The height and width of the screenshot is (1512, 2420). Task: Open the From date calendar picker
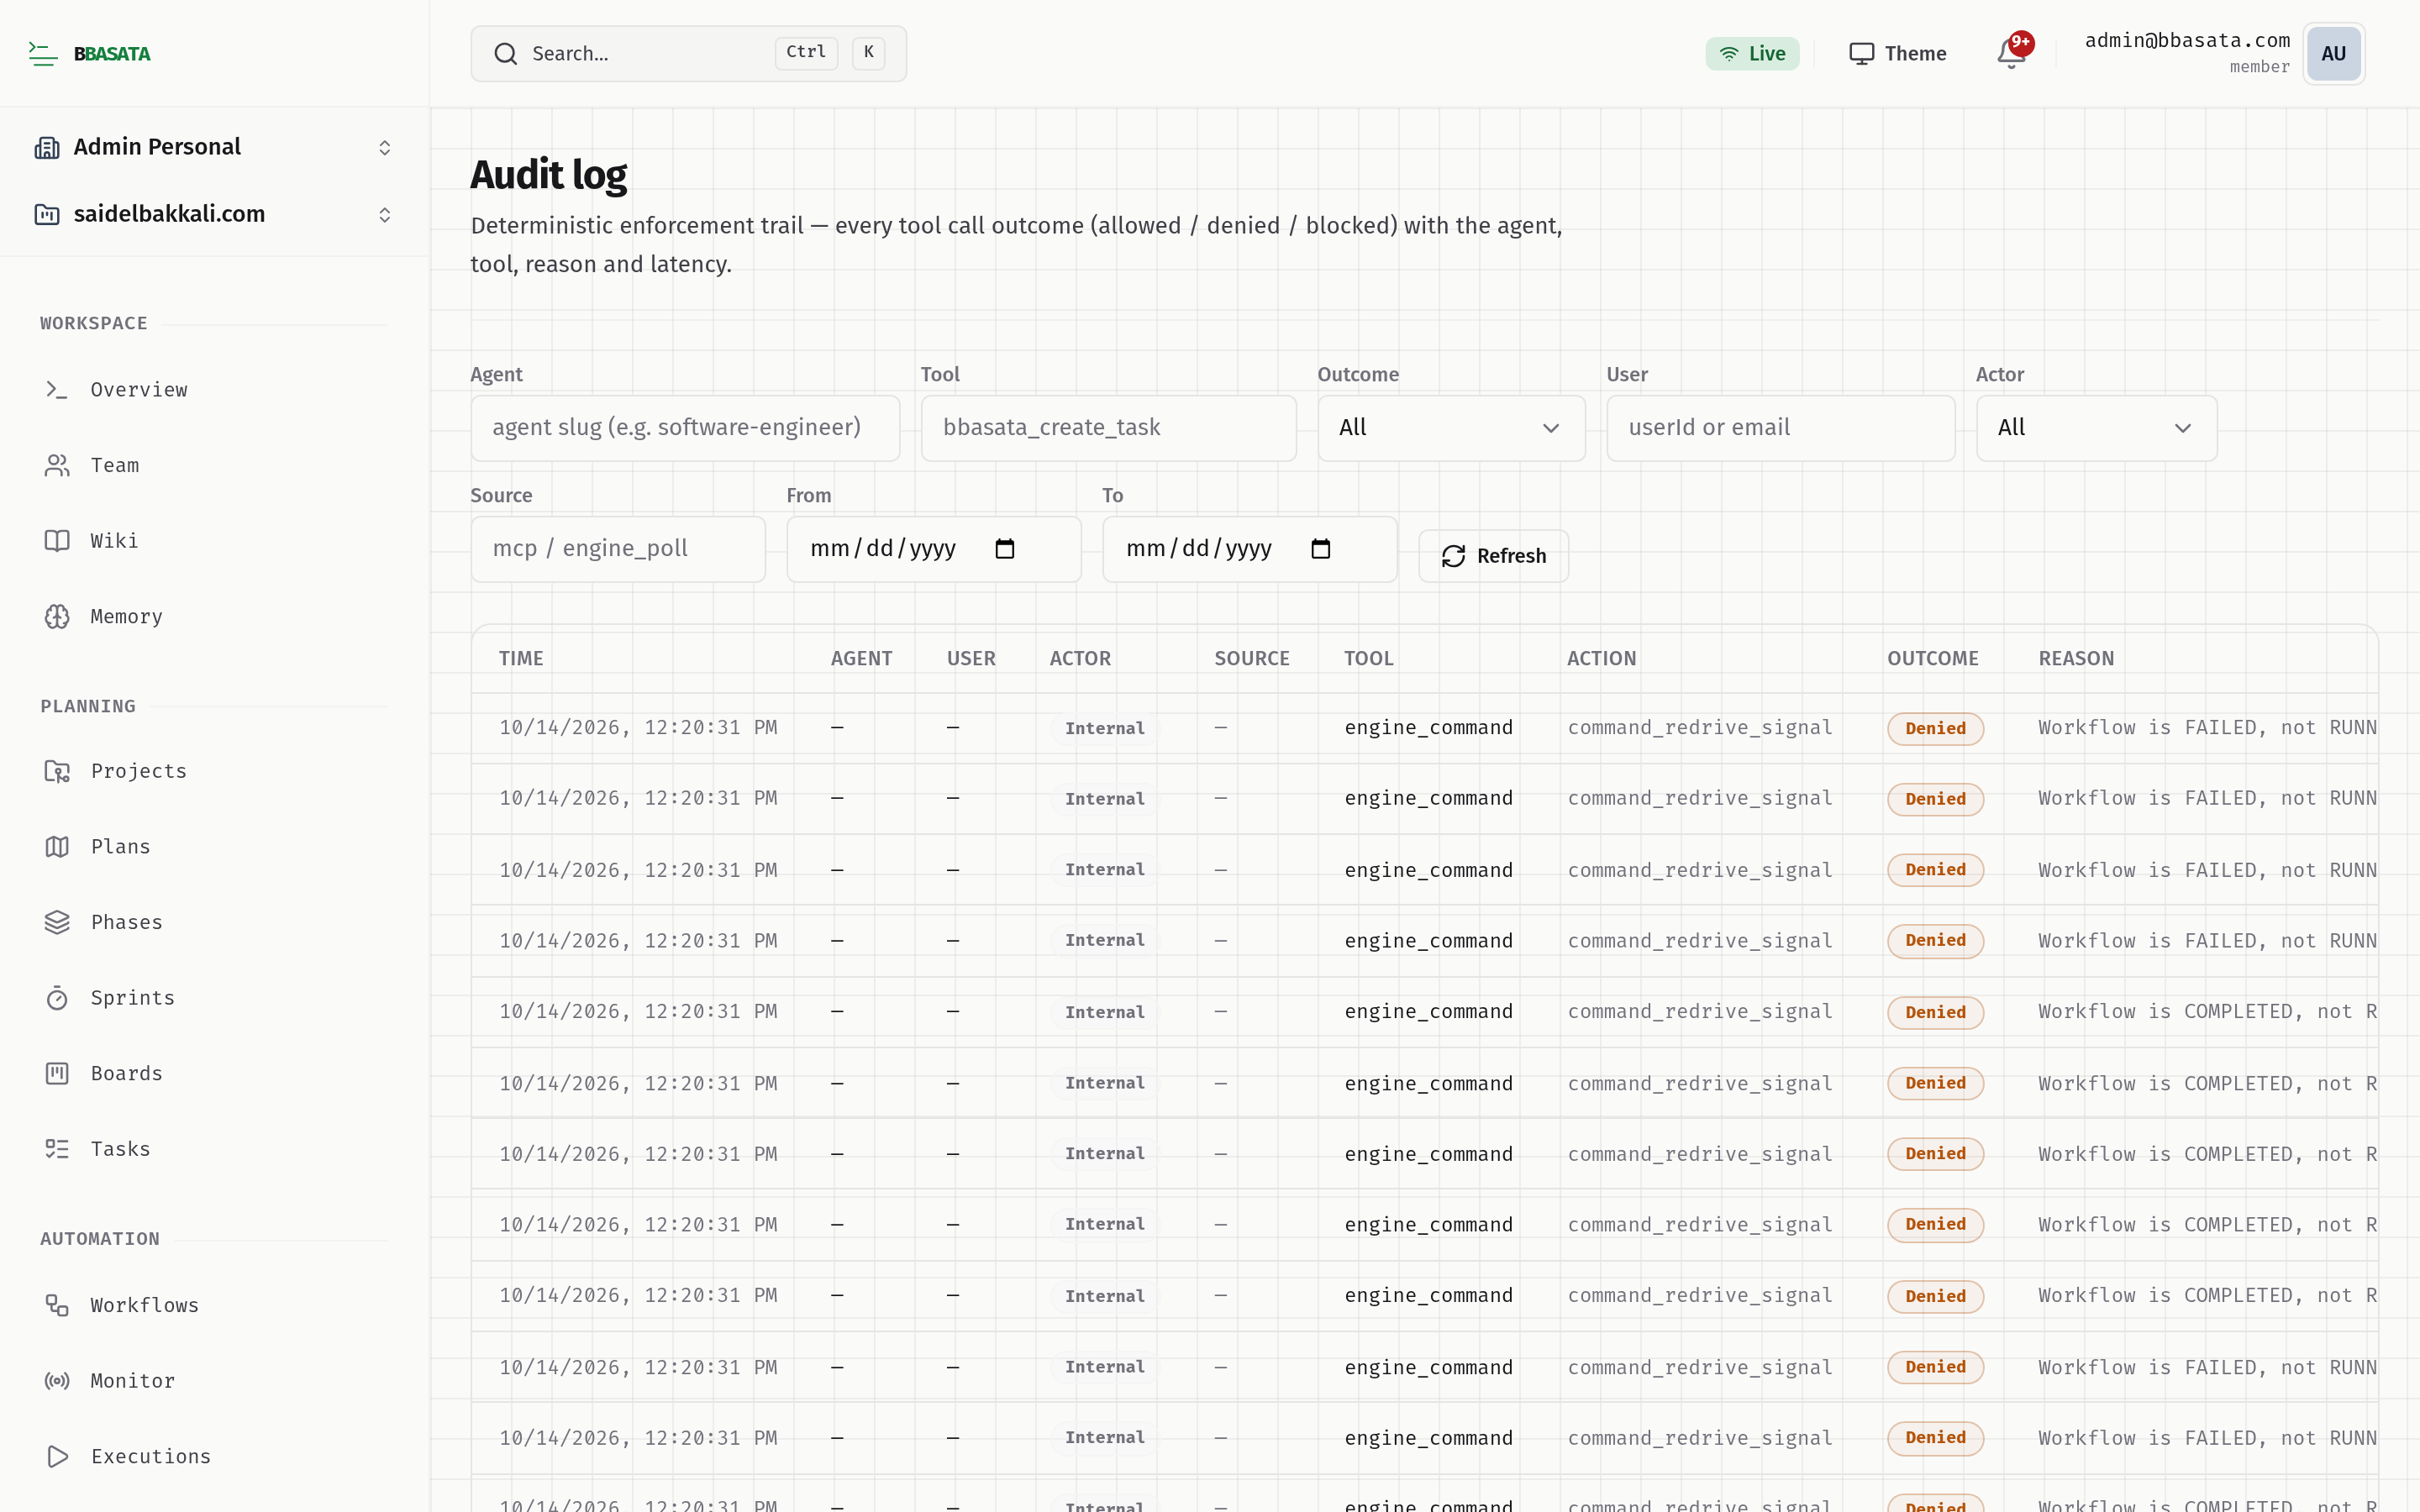1005,549
